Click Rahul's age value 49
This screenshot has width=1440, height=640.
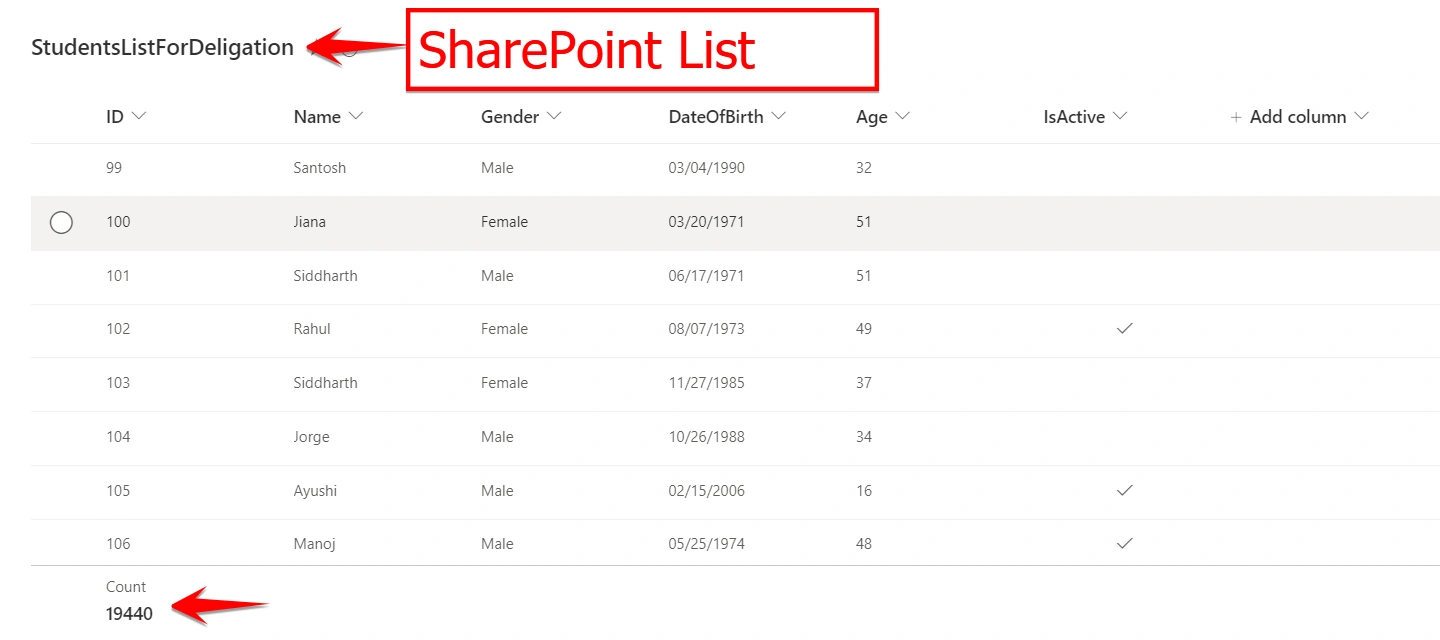pos(864,329)
